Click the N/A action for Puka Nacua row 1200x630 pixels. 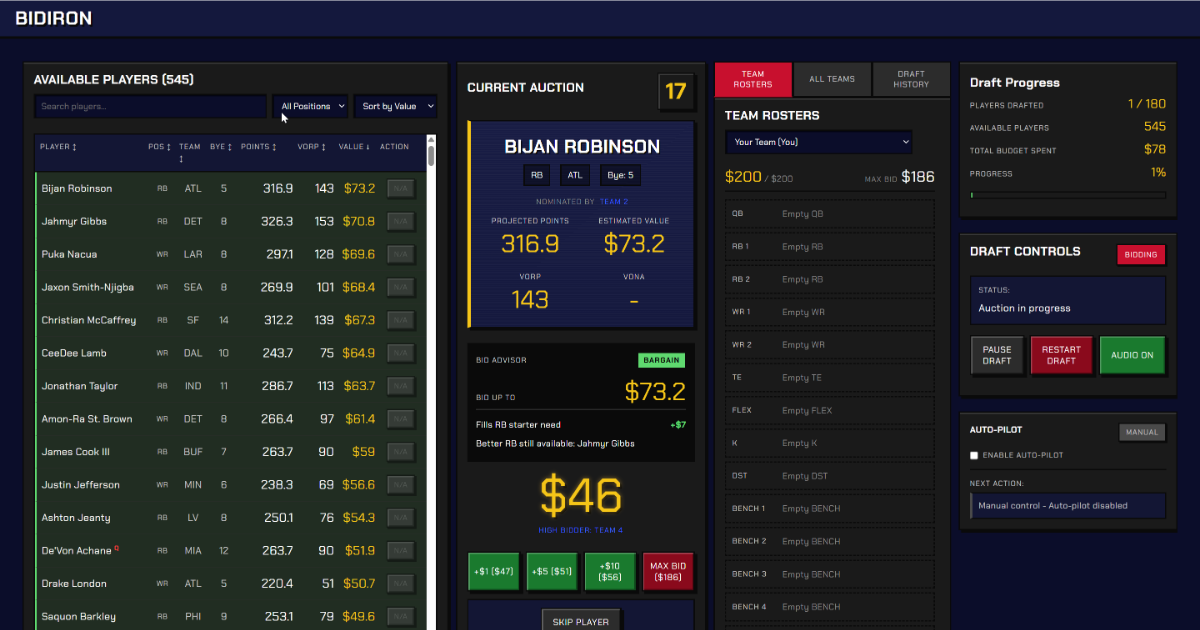point(401,254)
